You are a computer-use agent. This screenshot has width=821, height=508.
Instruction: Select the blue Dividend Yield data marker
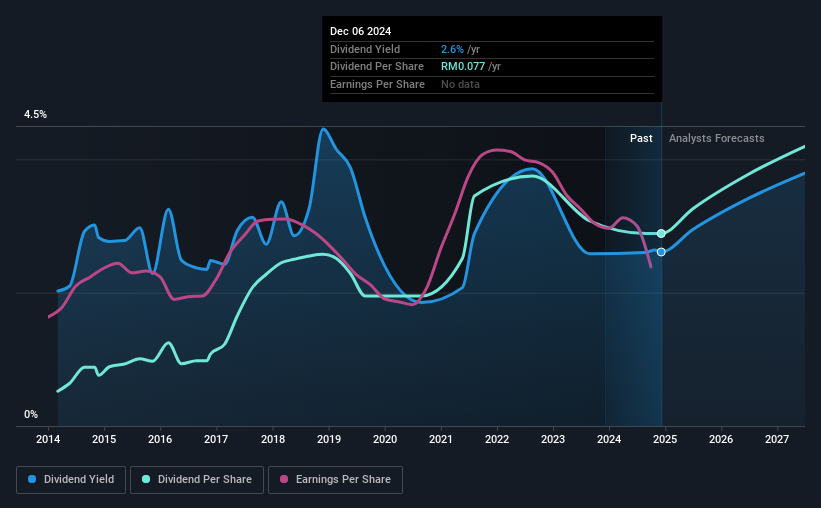(661, 252)
